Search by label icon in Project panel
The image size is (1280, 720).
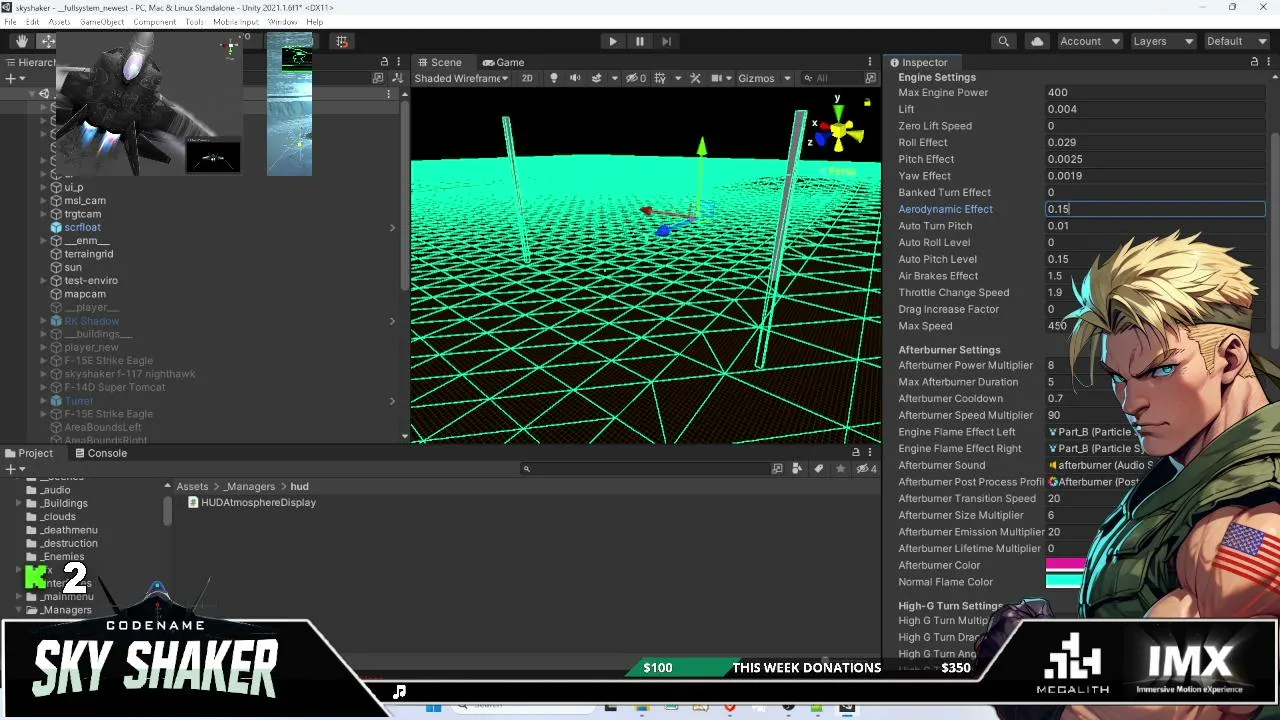pyautogui.click(x=819, y=468)
